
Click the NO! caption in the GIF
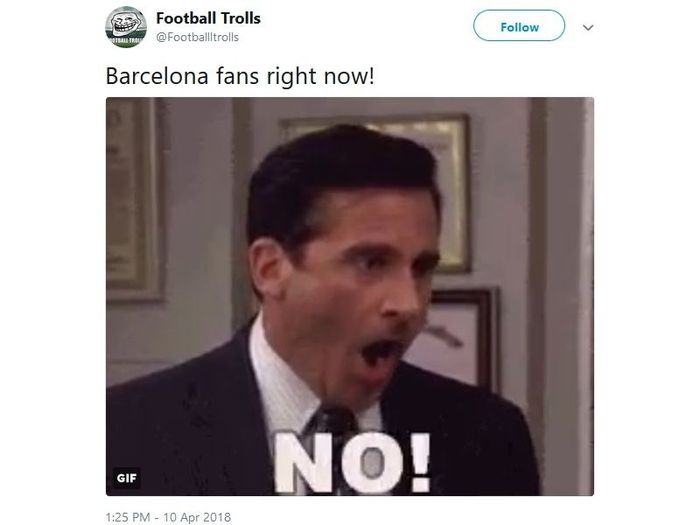pos(352,462)
